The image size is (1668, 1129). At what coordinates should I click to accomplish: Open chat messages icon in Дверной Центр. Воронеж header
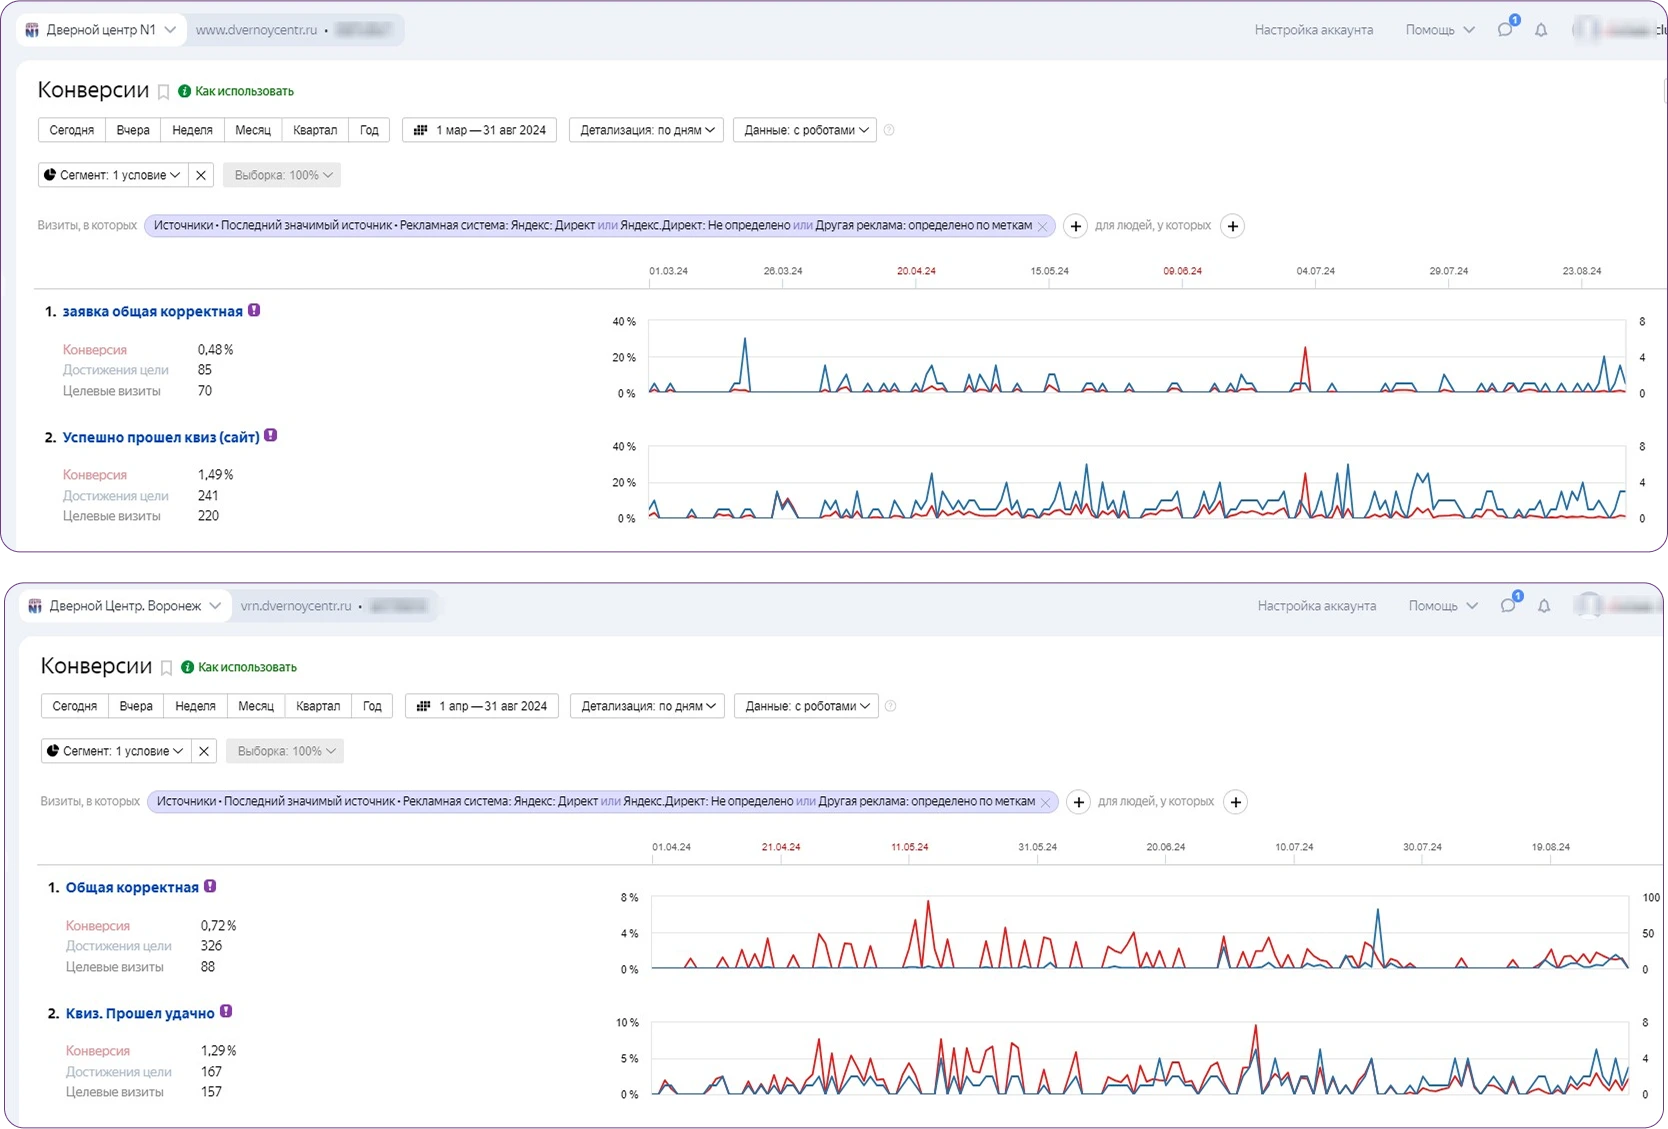point(1508,606)
